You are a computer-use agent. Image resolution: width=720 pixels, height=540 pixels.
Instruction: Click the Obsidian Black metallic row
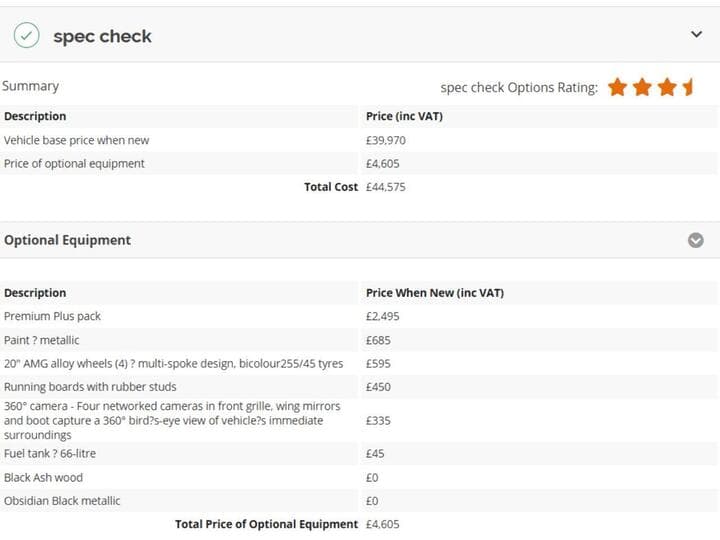click(358, 501)
